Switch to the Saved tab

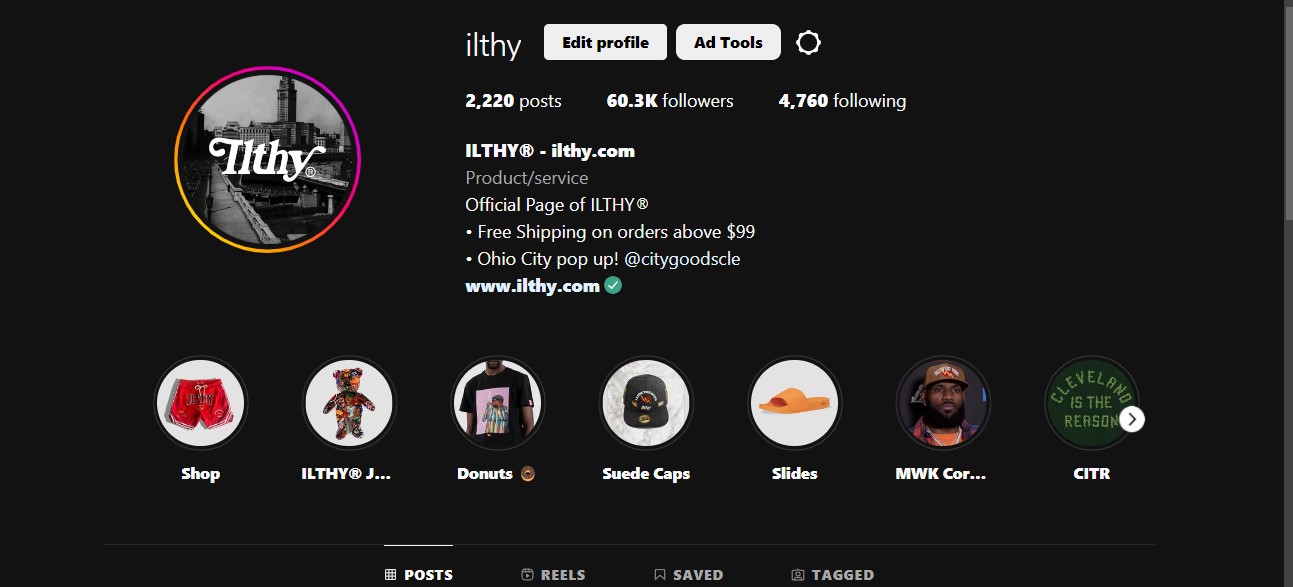tap(688, 575)
